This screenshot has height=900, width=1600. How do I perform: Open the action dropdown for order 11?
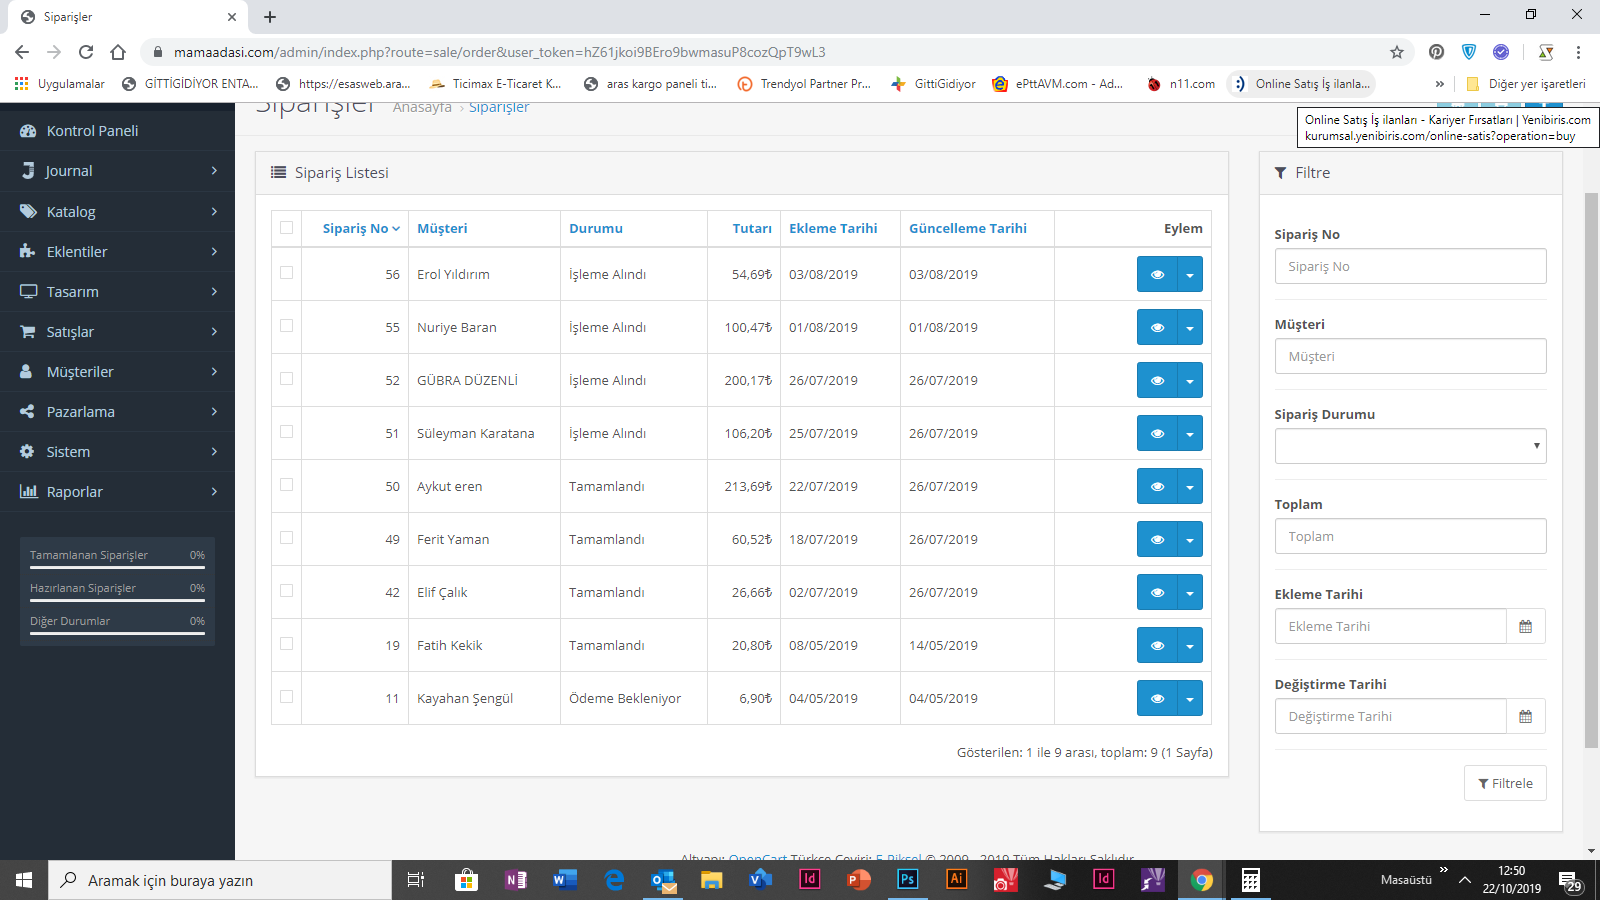tap(1190, 698)
